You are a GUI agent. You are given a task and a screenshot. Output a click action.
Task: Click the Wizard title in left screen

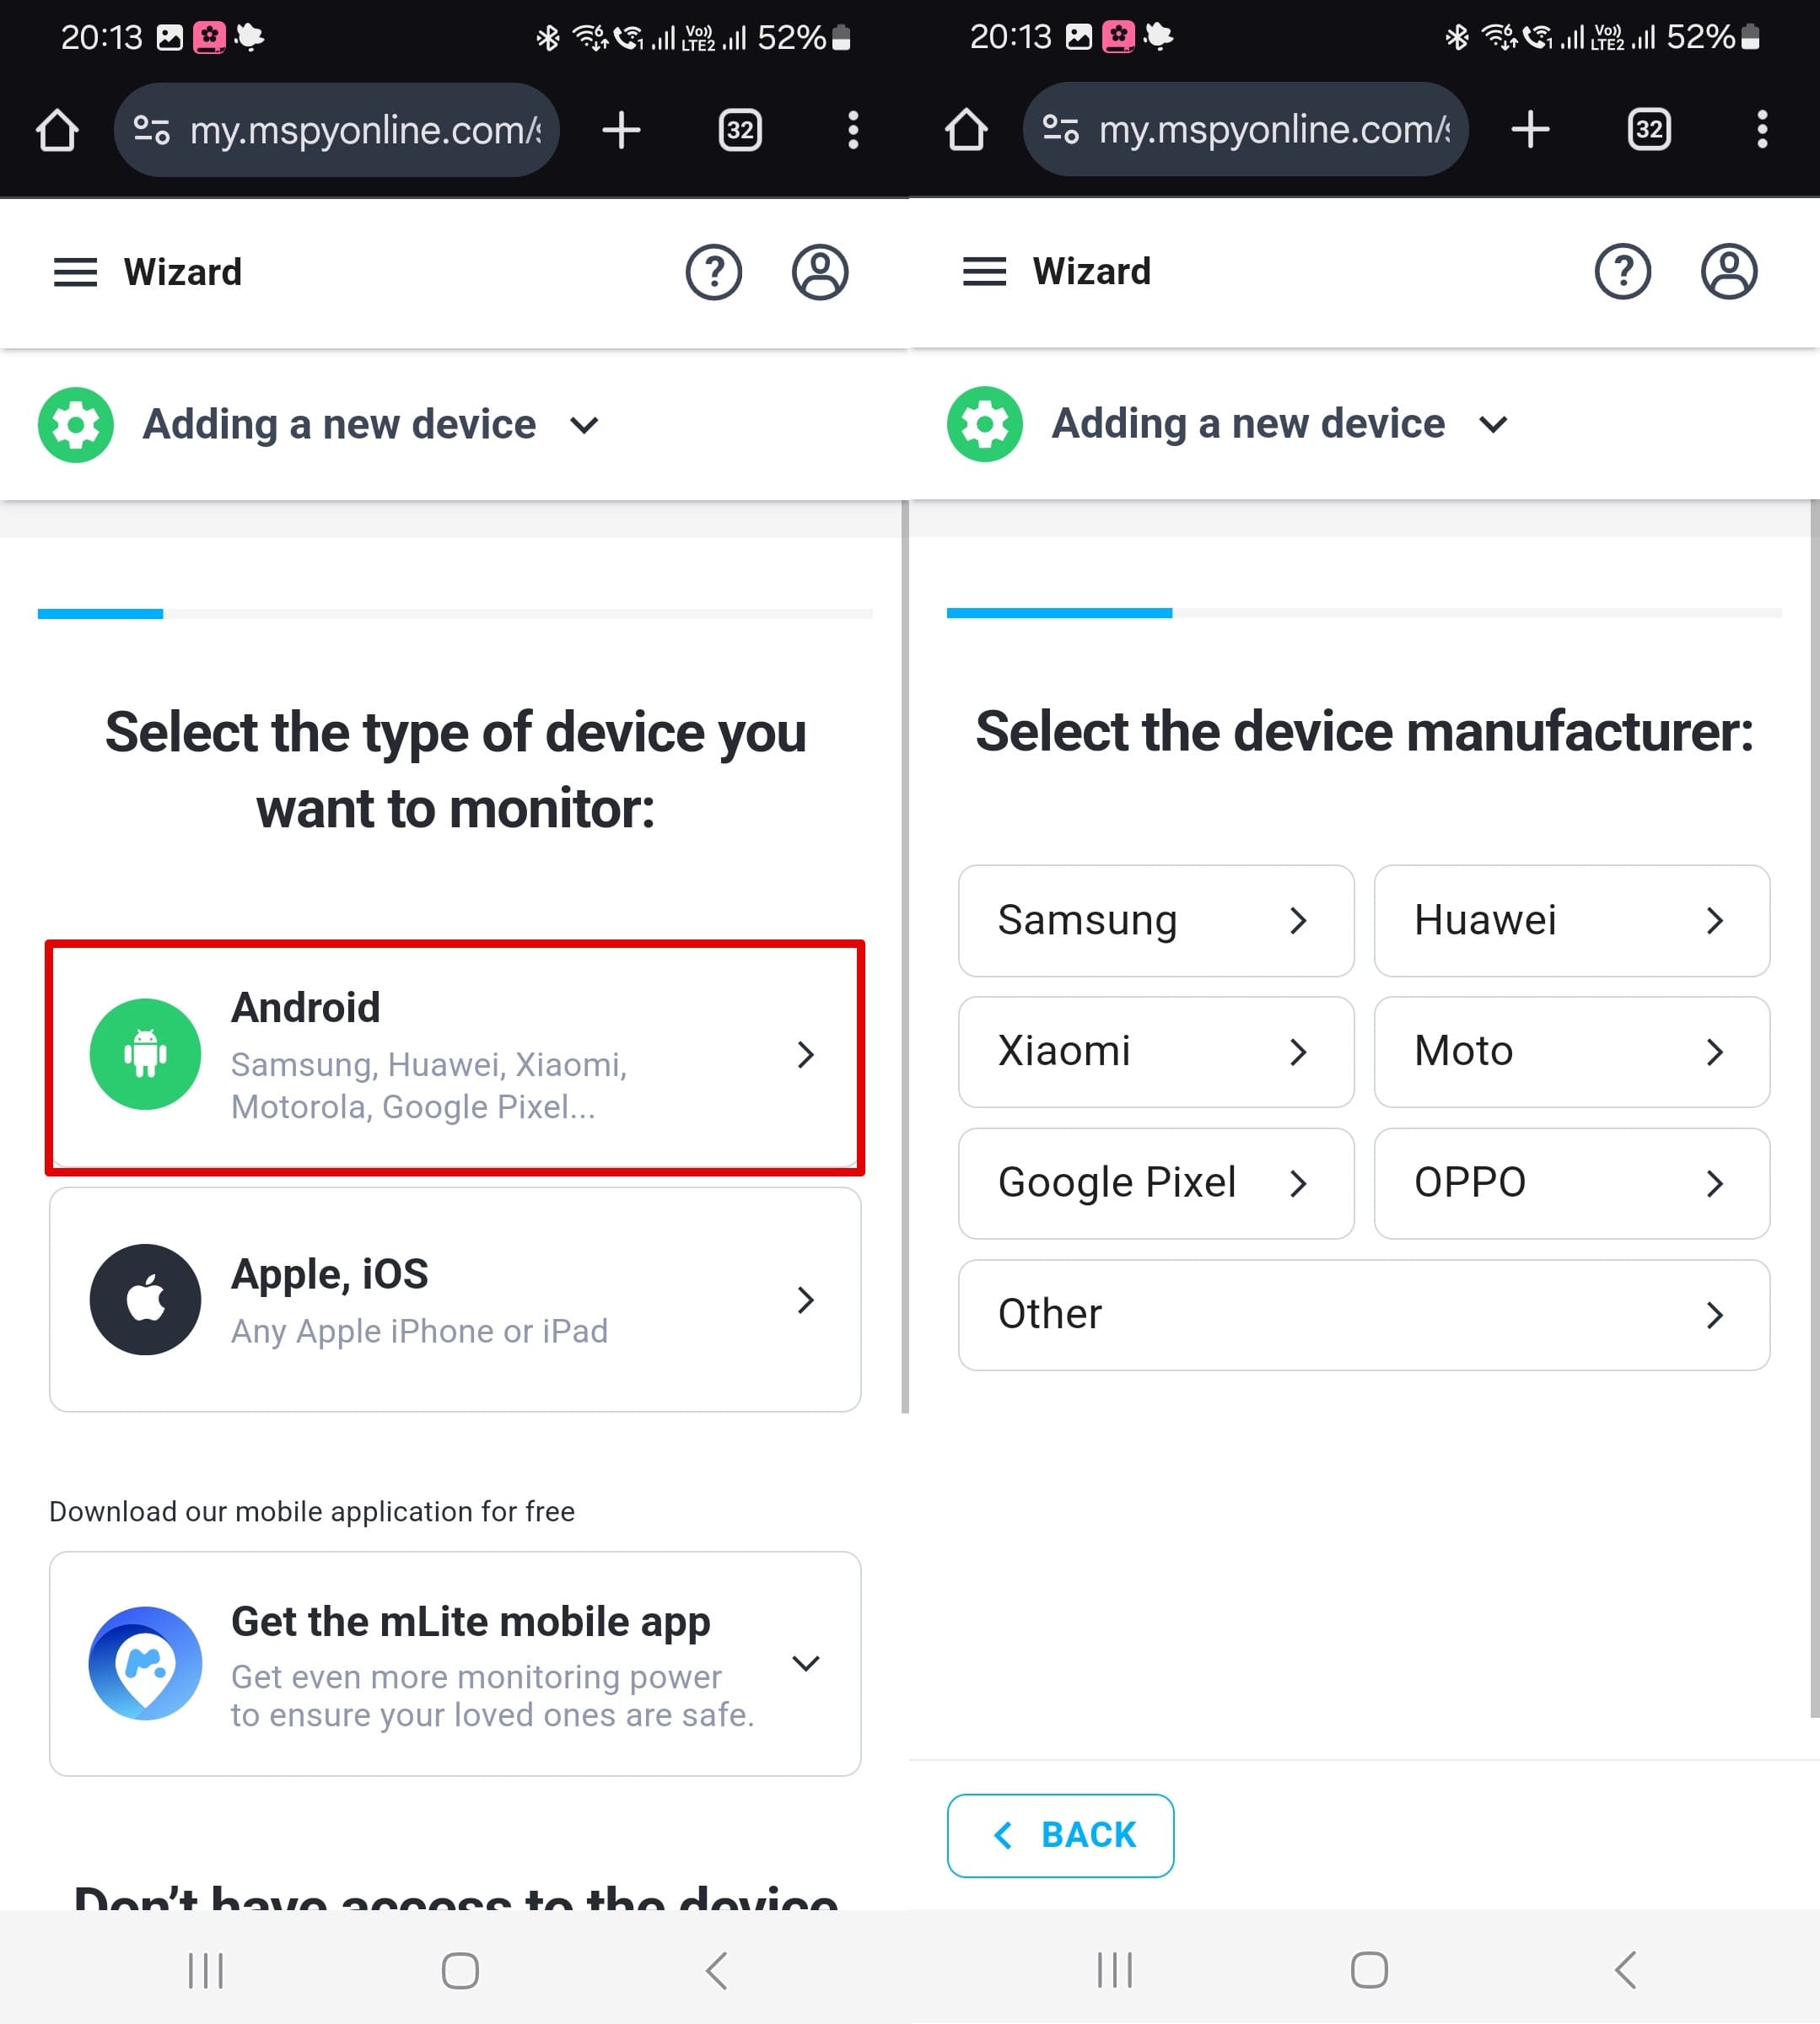[183, 272]
